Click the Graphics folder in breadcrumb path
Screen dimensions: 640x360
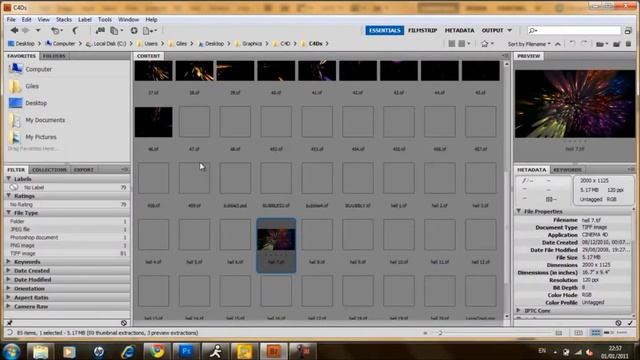click(x=252, y=44)
